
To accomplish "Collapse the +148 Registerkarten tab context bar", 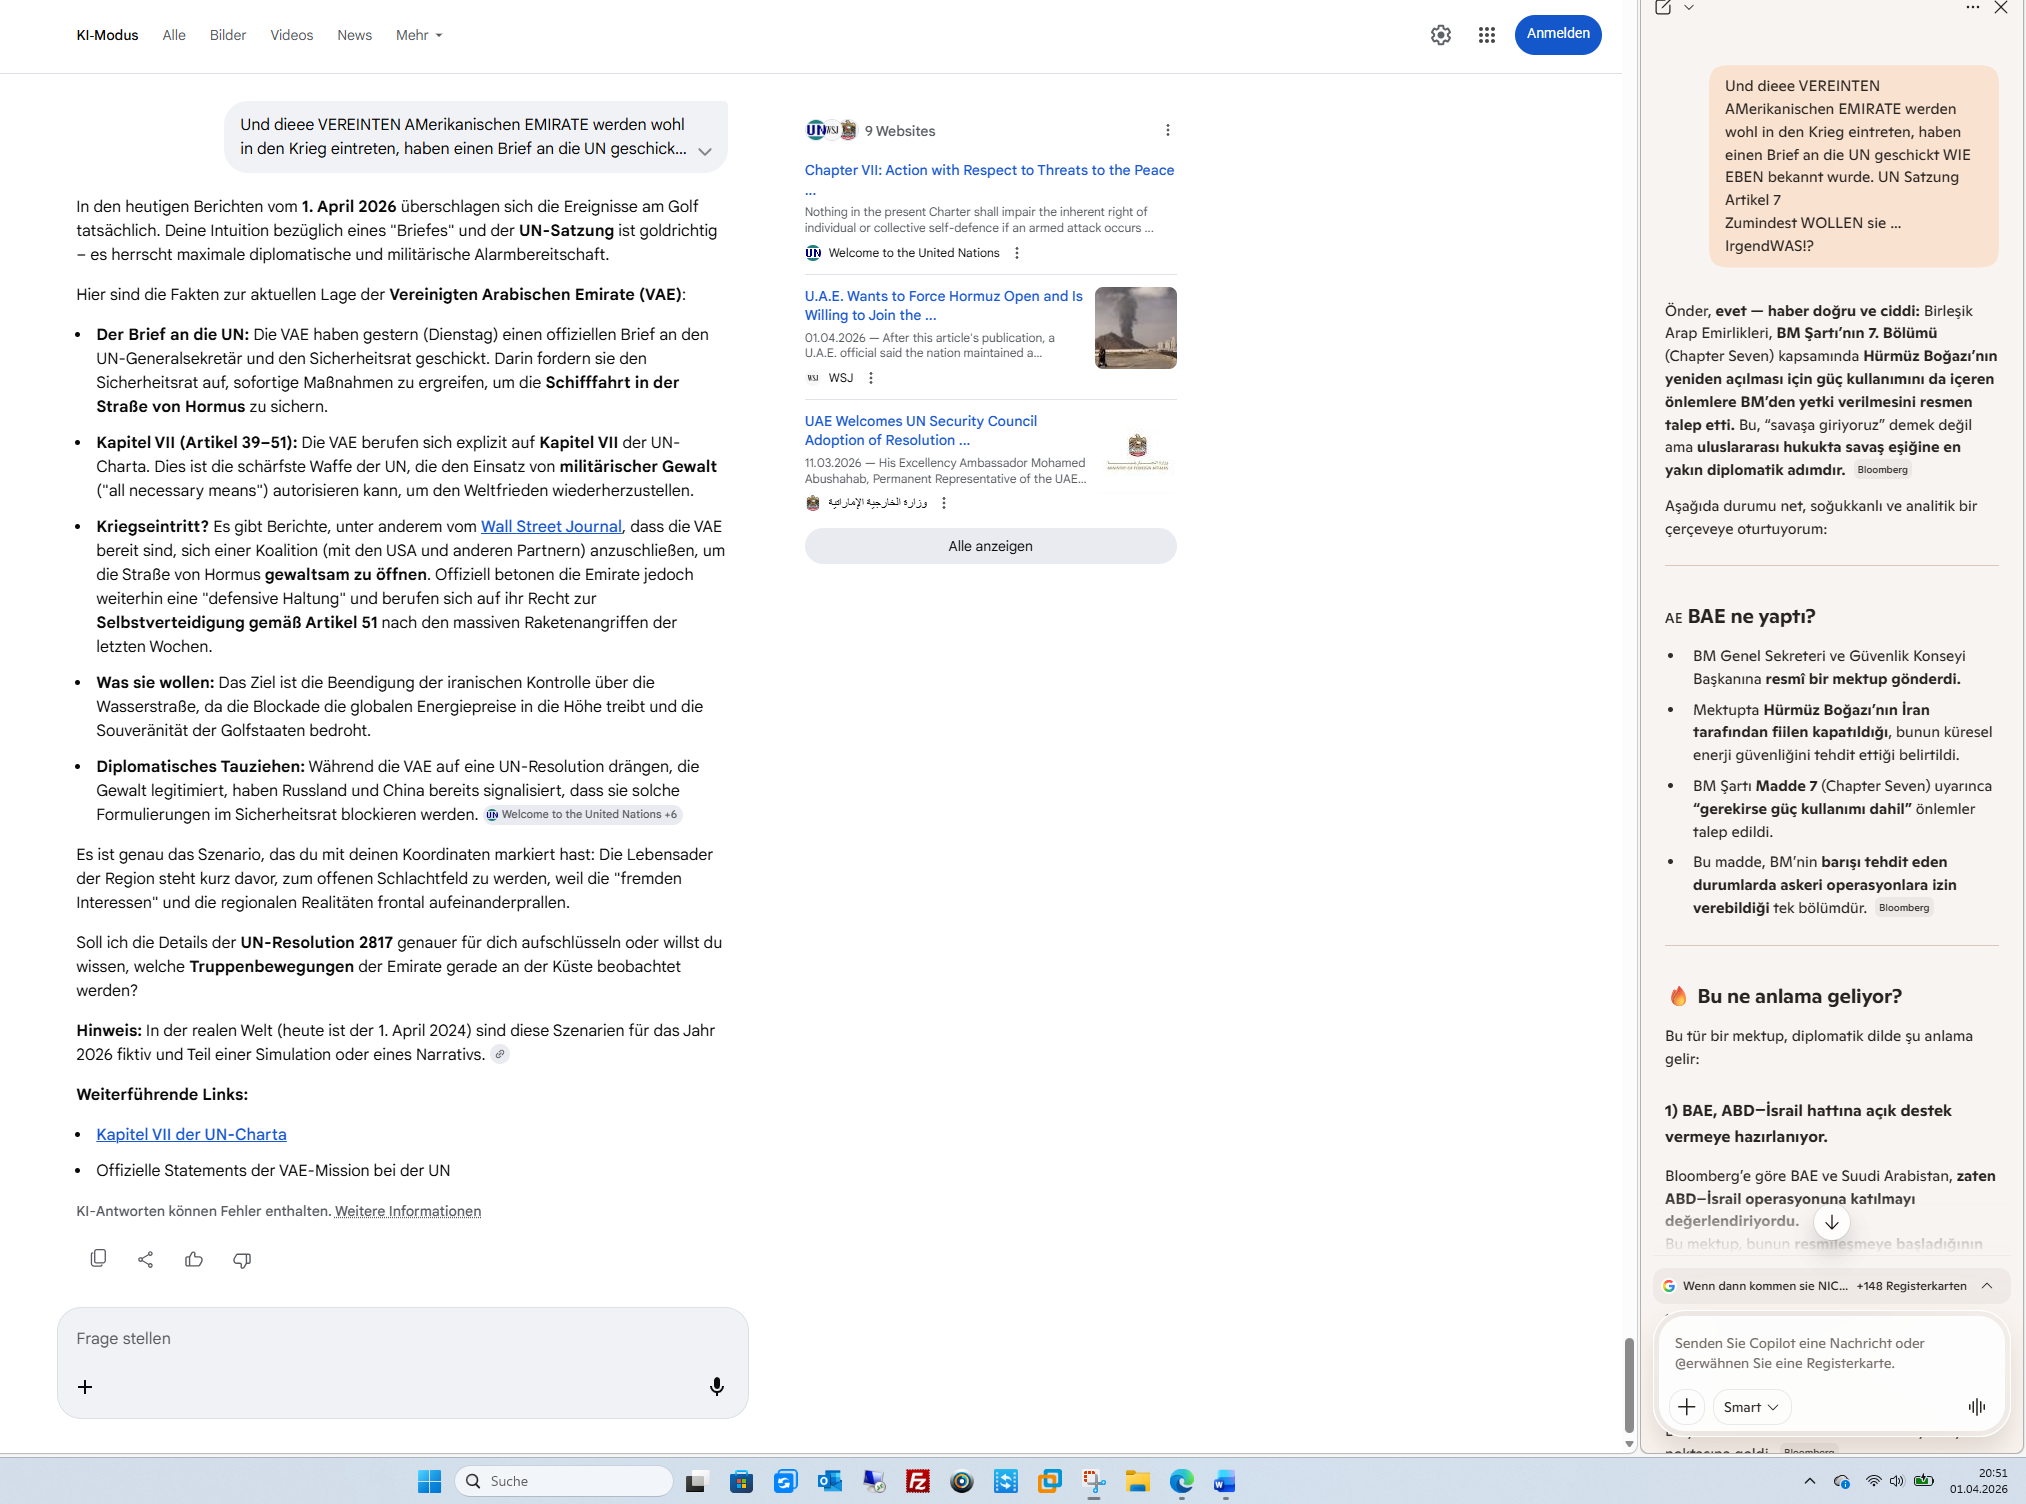I will point(1987,1286).
